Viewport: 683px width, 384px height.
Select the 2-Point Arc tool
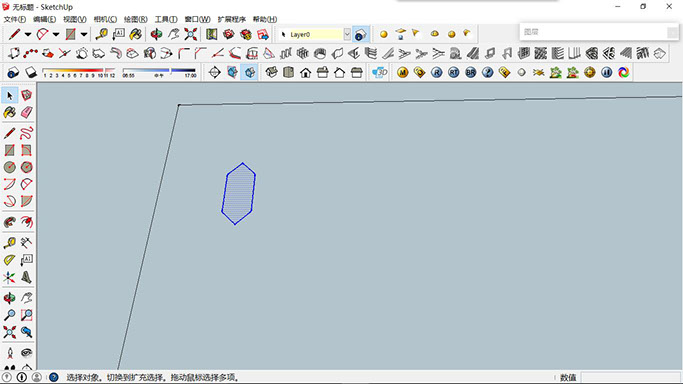(x=27, y=184)
